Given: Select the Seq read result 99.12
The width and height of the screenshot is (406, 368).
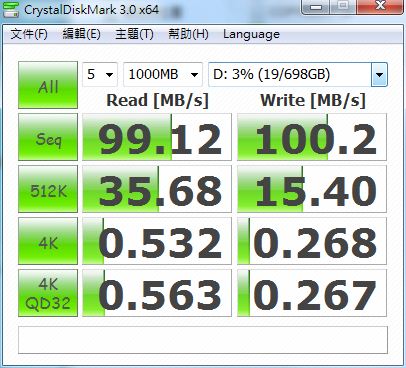Looking at the screenshot, I should pyautogui.click(x=157, y=137).
